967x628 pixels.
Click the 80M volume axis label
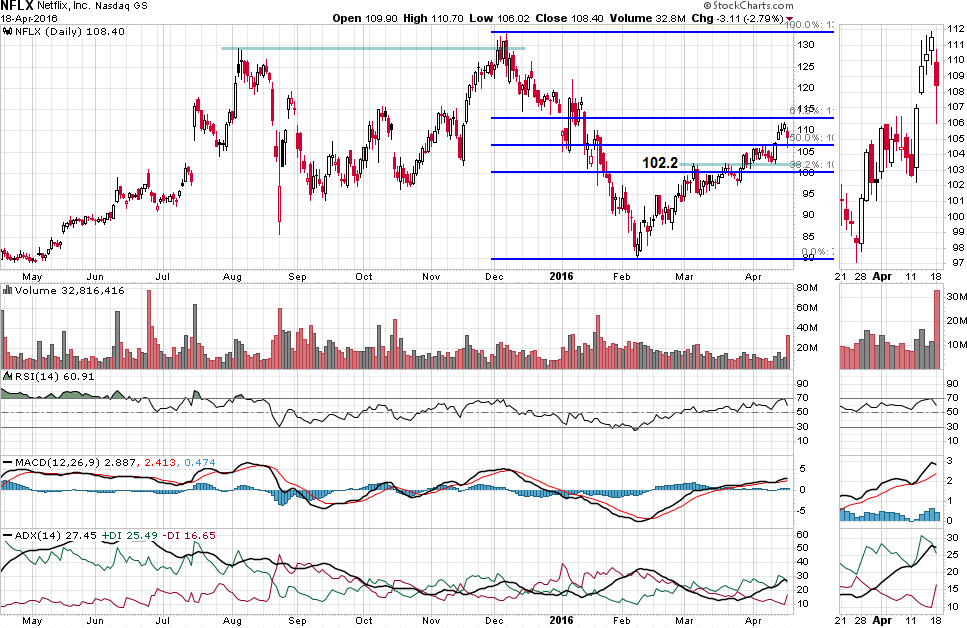tap(807, 288)
